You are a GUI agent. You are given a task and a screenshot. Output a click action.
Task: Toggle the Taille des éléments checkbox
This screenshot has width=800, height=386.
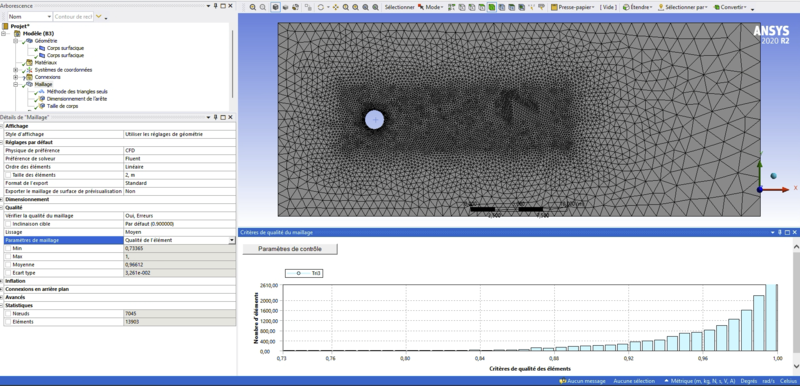click(x=7, y=175)
